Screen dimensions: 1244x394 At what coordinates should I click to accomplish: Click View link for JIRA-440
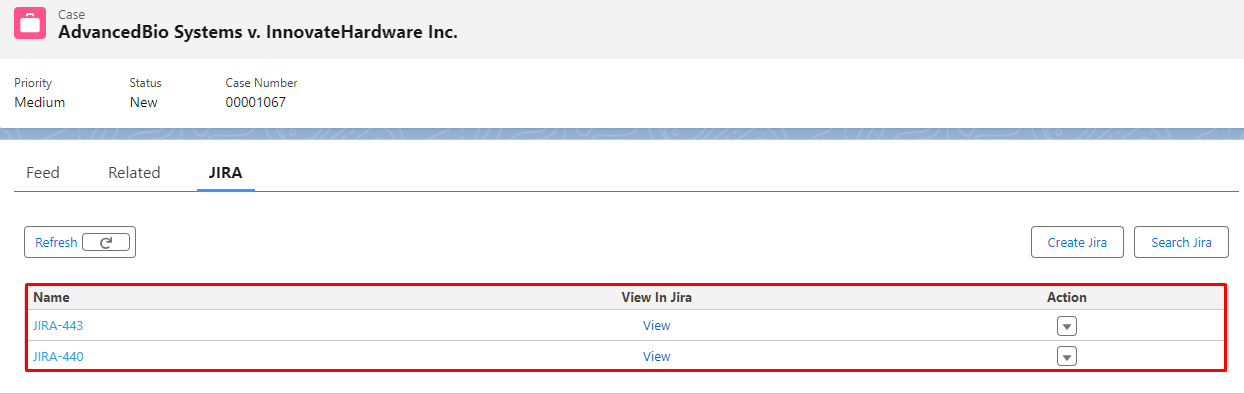[x=656, y=357]
